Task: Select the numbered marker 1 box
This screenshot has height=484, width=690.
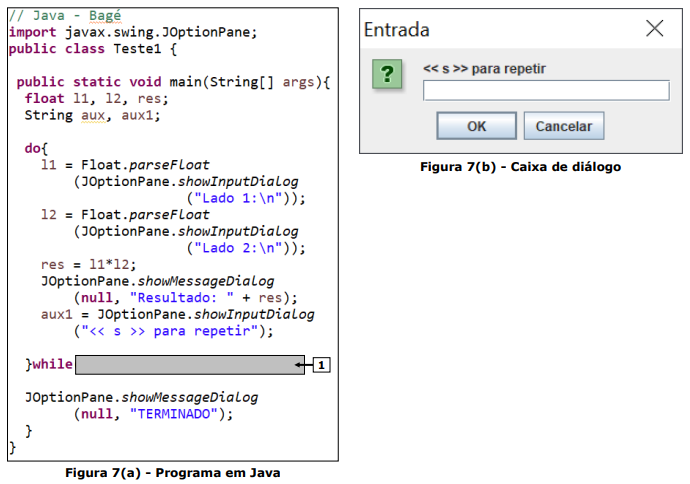Action: pyautogui.click(x=321, y=365)
